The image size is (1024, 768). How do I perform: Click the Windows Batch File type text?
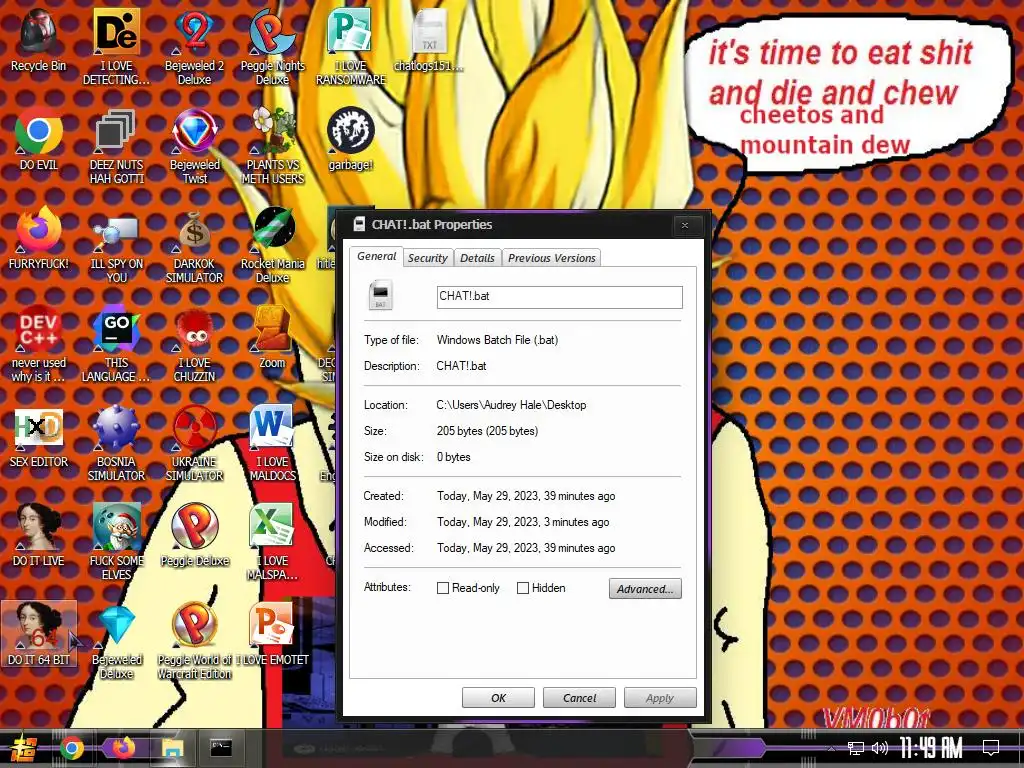498,340
